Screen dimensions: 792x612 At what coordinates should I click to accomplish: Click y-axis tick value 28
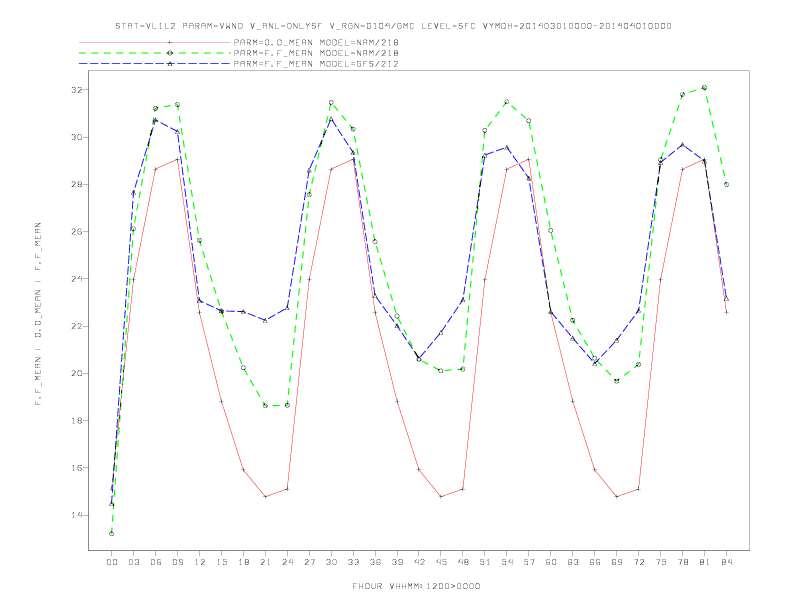76,184
